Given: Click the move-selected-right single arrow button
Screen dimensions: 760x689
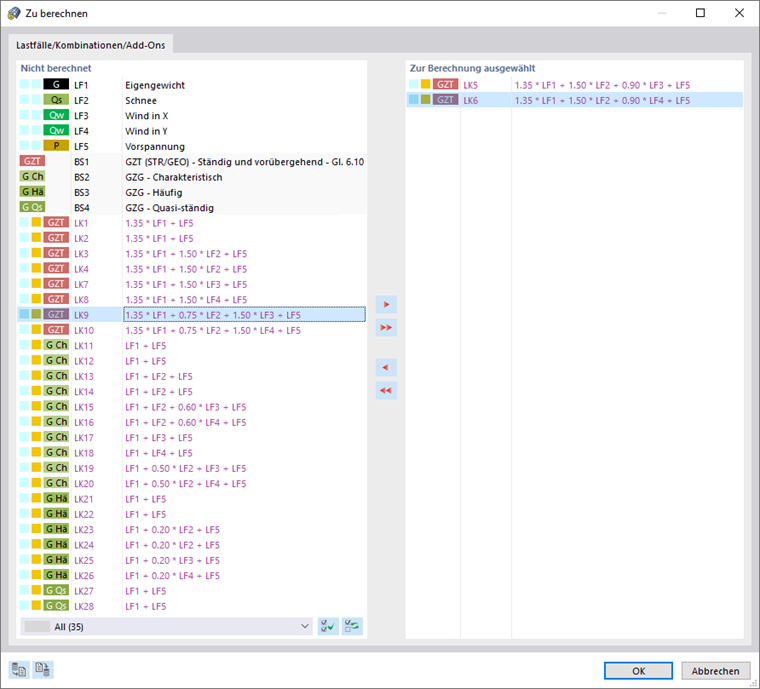Looking at the screenshot, I should point(386,304).
